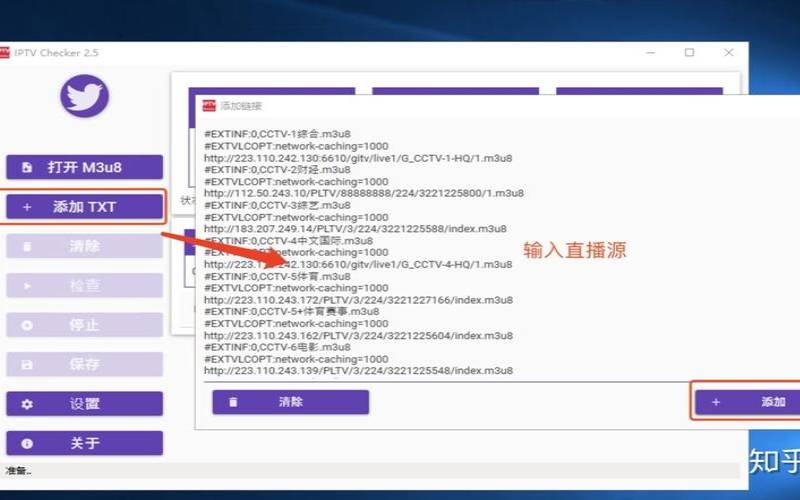The height and width of the screenshot is (500, 800).
Task: Click the info icon on 关于
Action: 27,444
